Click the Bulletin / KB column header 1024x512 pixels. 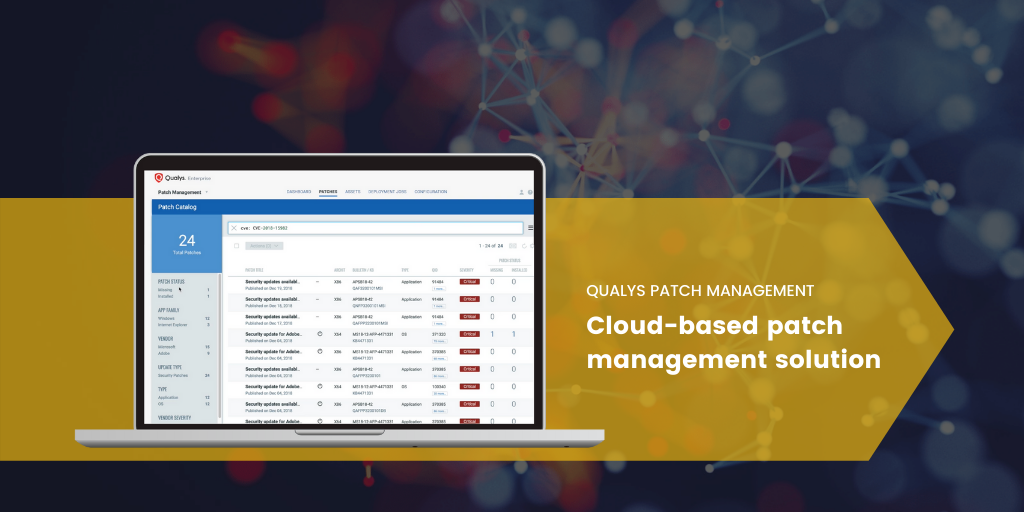(x=364, y=270)
